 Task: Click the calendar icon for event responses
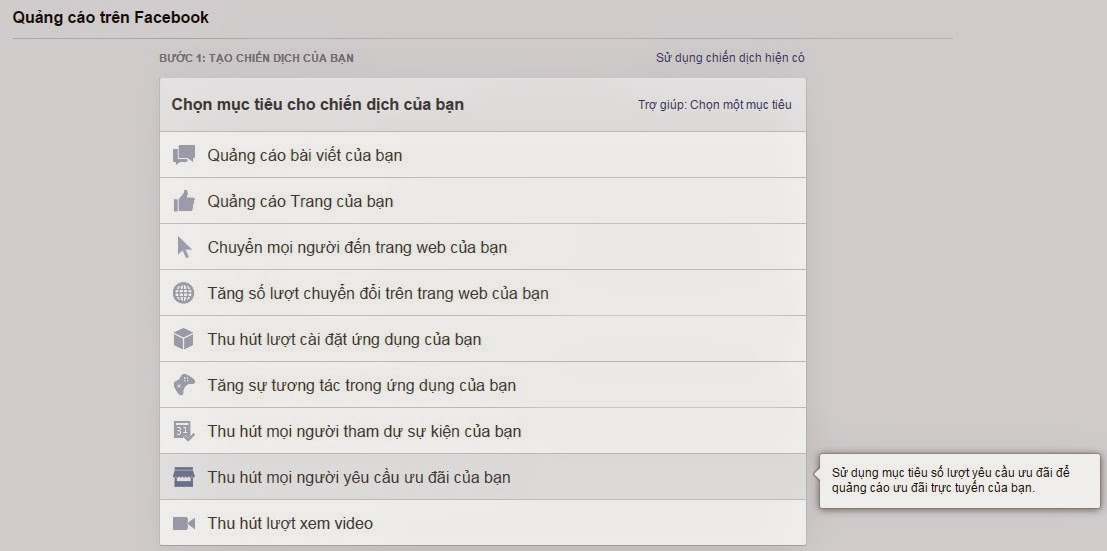point(184,431)
